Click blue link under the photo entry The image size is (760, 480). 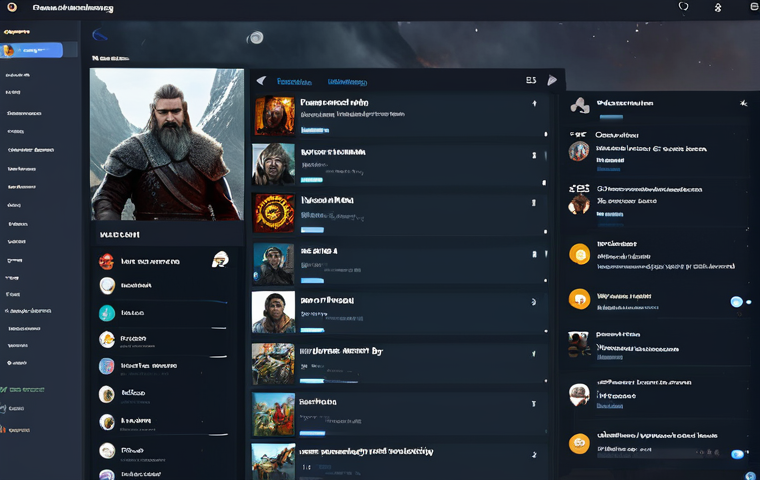(610, 357)
